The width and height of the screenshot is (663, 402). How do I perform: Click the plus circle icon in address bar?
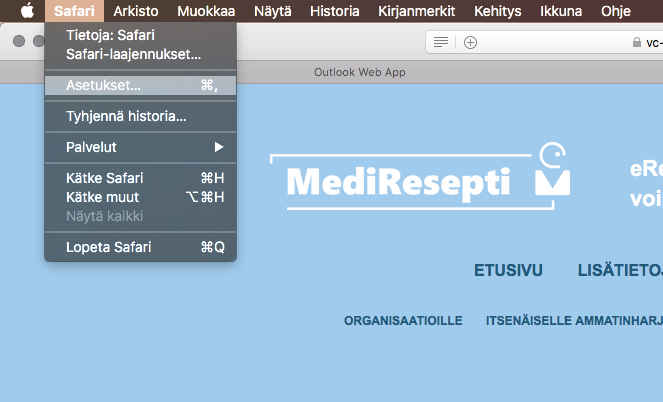pos(470,42)
